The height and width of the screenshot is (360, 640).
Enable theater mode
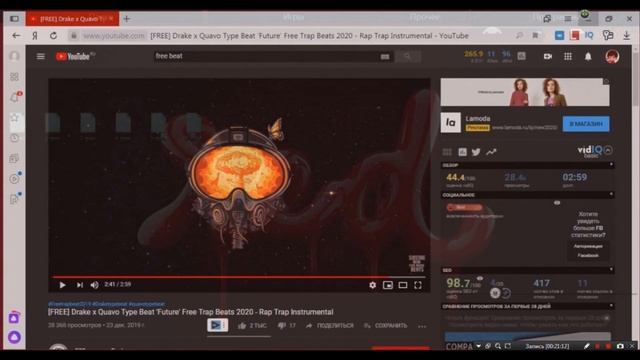403,285
